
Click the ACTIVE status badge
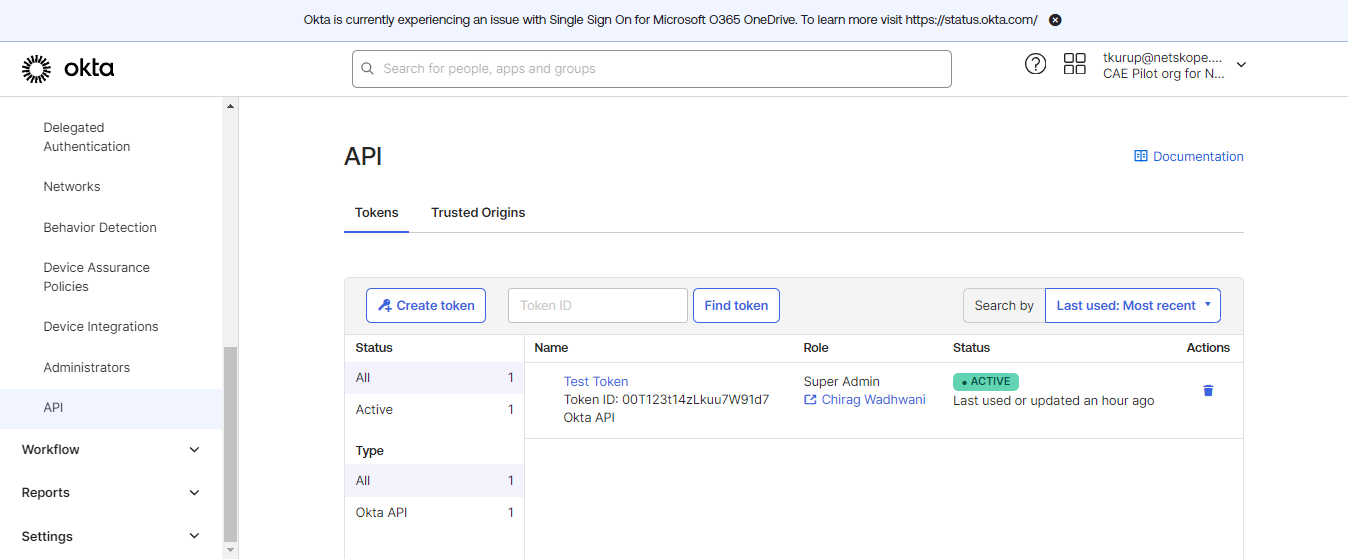point(986,382)
